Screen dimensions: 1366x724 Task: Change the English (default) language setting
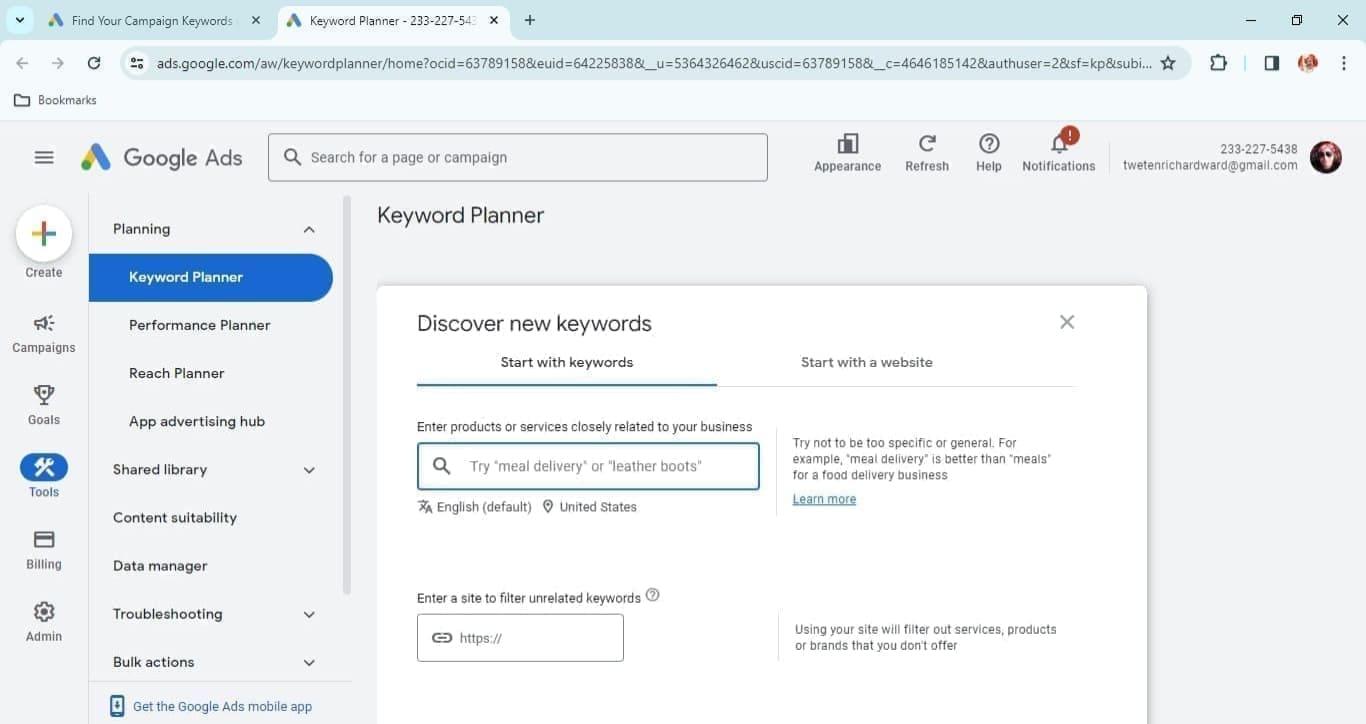(474, 507)
